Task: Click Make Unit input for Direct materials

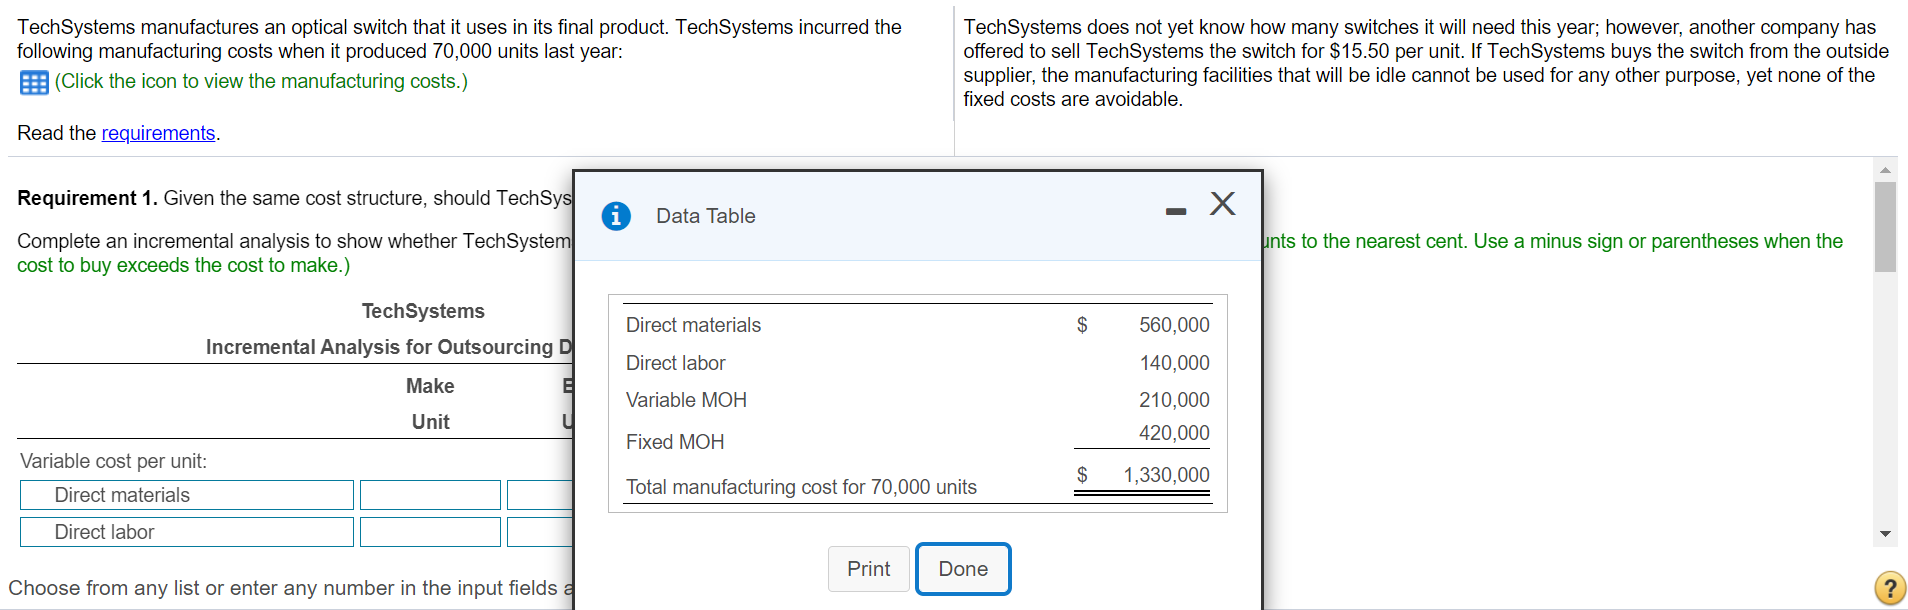Action: tap(430, 495)
